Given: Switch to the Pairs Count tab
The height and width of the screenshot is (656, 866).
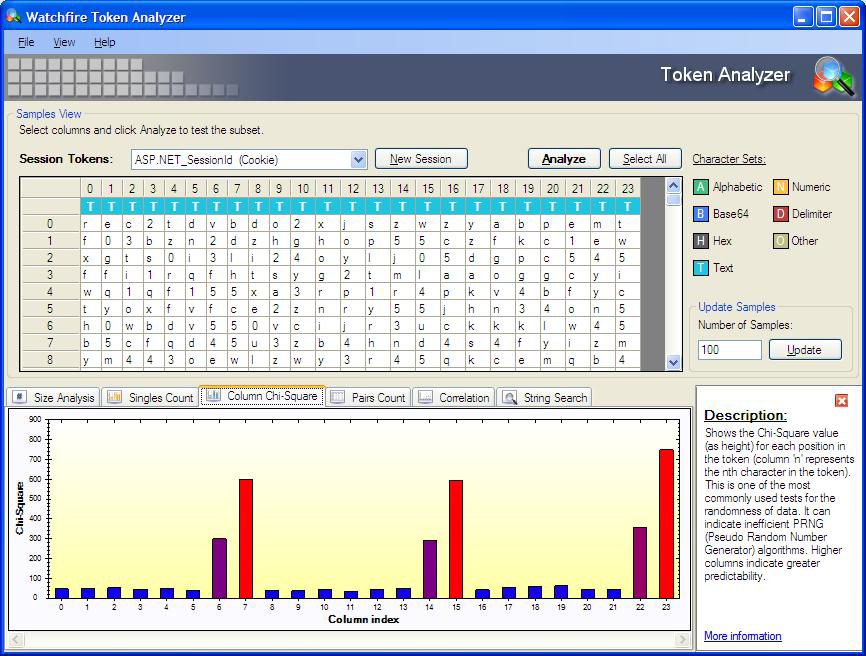Looking at the screenshot, I should pyautogui.click(x=368, y=397).
